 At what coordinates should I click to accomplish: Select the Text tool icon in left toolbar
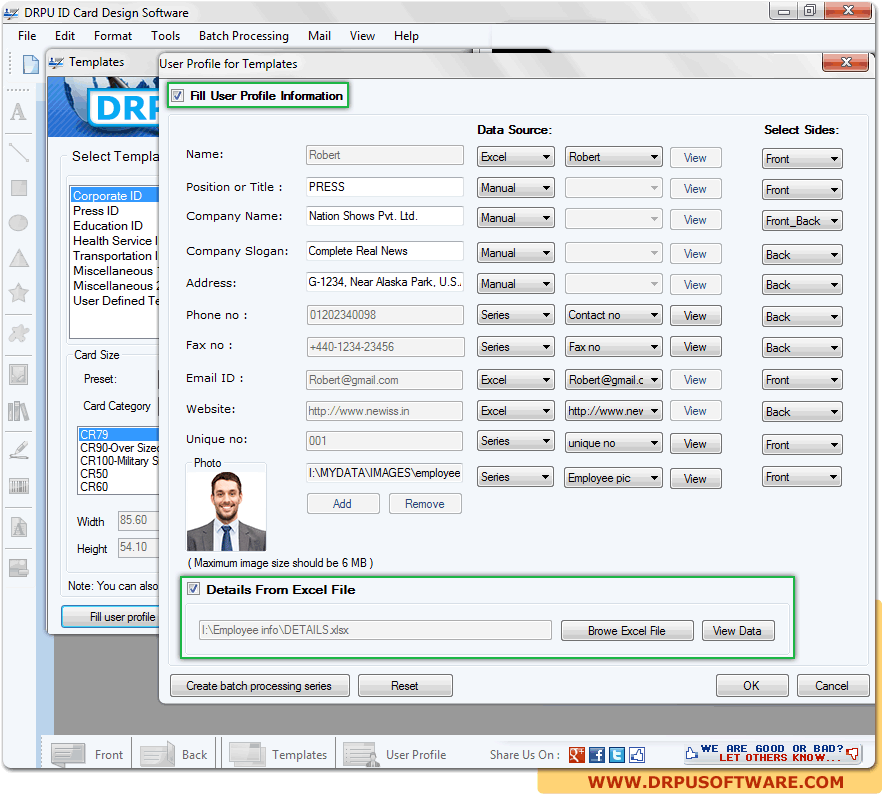click(x=19, y=112)
